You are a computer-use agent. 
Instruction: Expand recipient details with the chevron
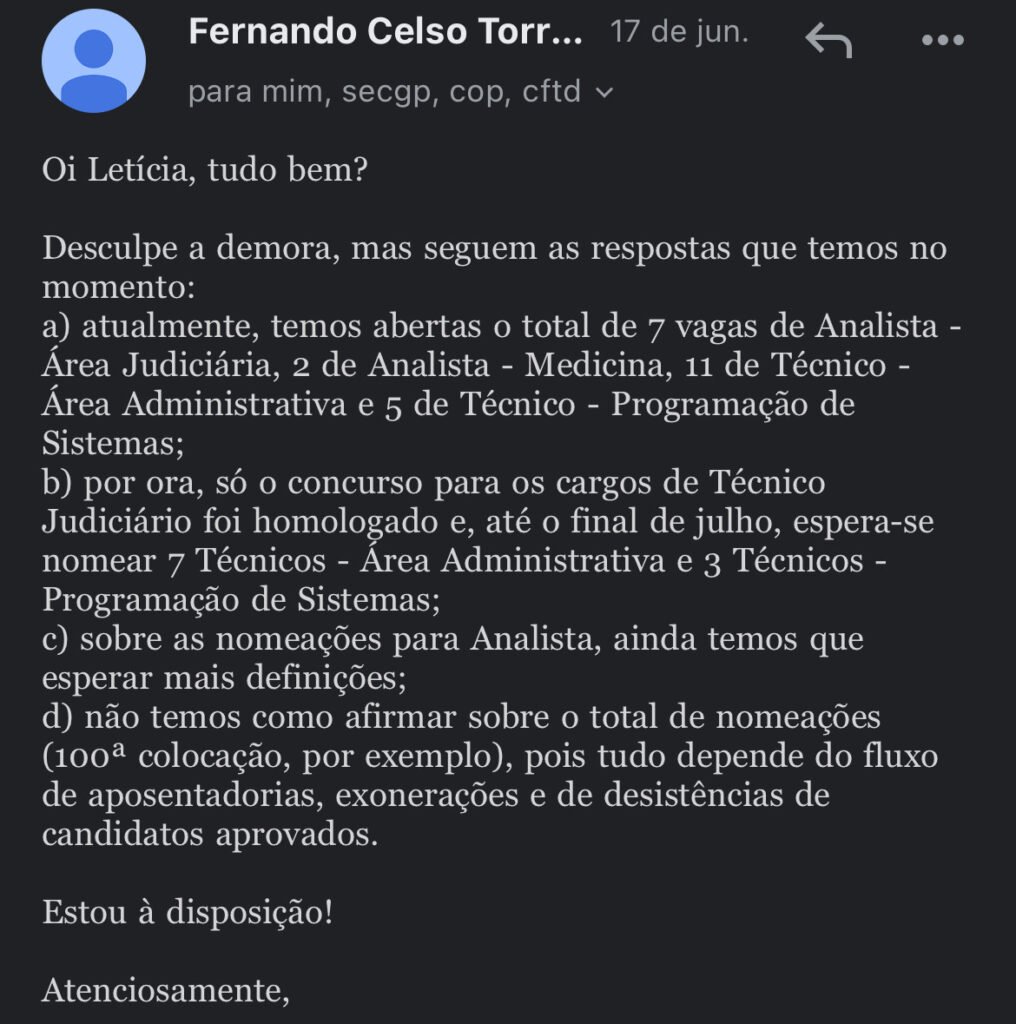coord(604,93)
